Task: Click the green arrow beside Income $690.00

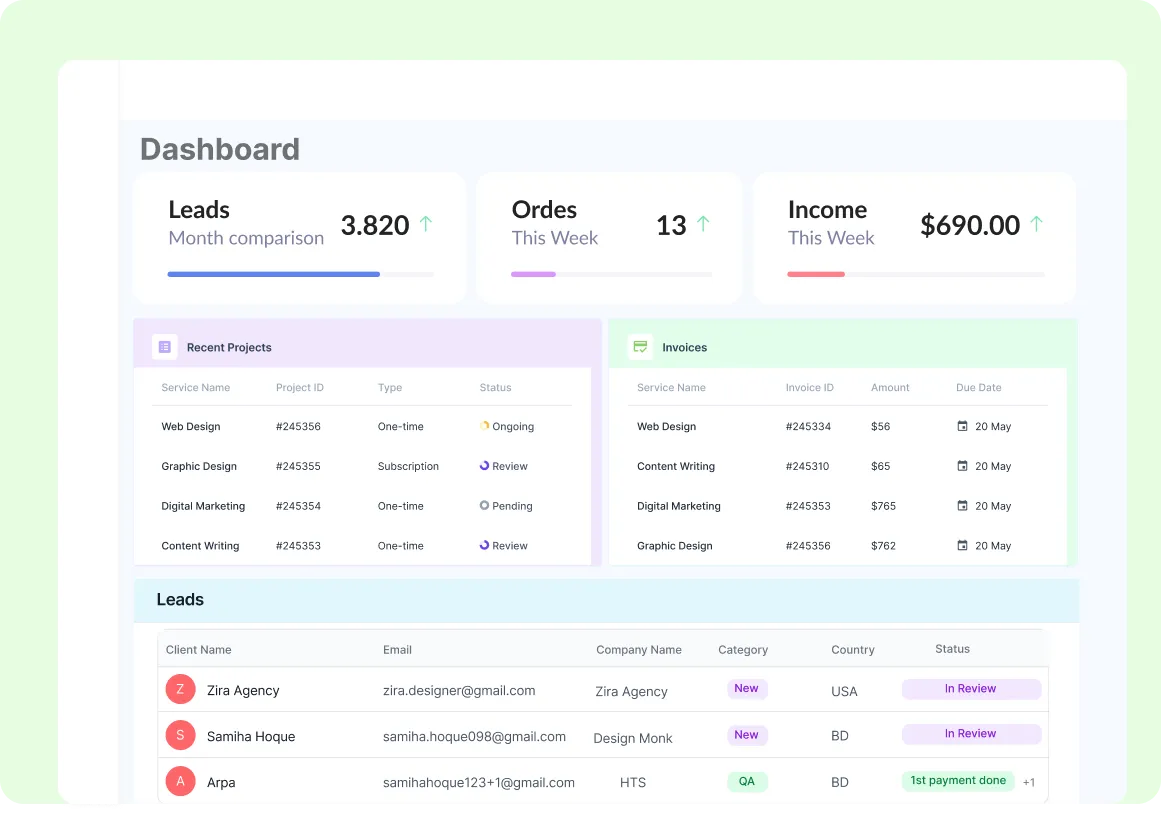Action: coord(1036,224)
